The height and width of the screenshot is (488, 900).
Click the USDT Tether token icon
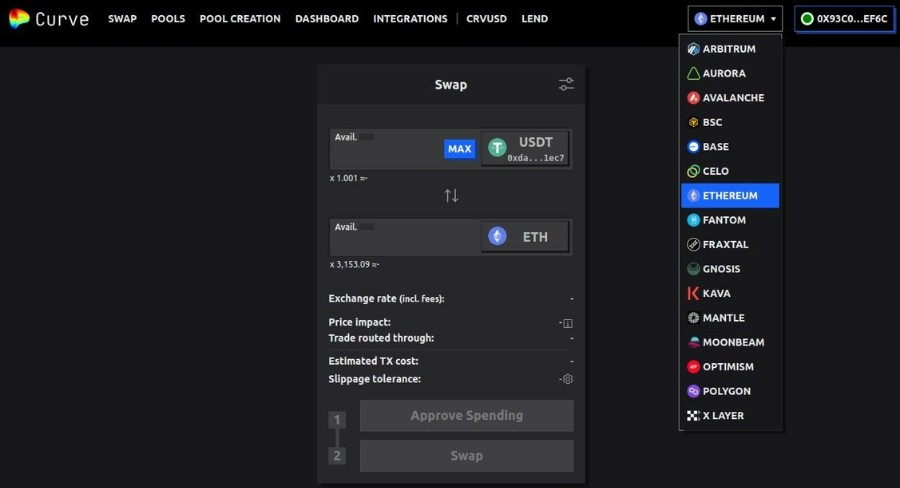coord(497,148)
